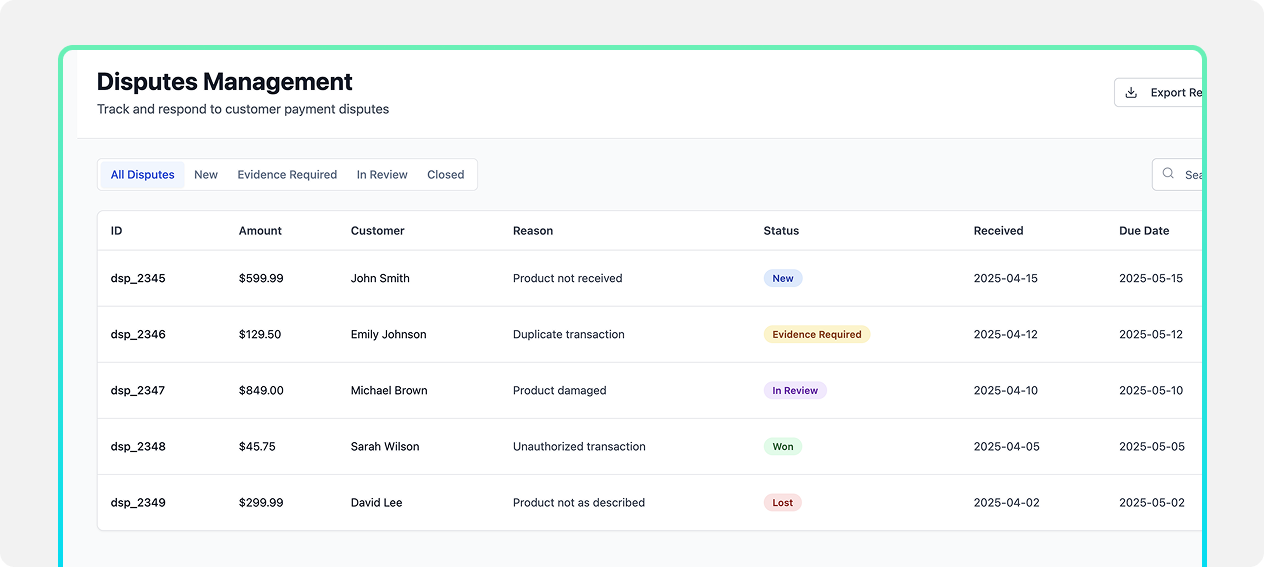Filter by the Closed tab
The image size is (1264, 567).
pyautogui.click(x=445, y=175)
